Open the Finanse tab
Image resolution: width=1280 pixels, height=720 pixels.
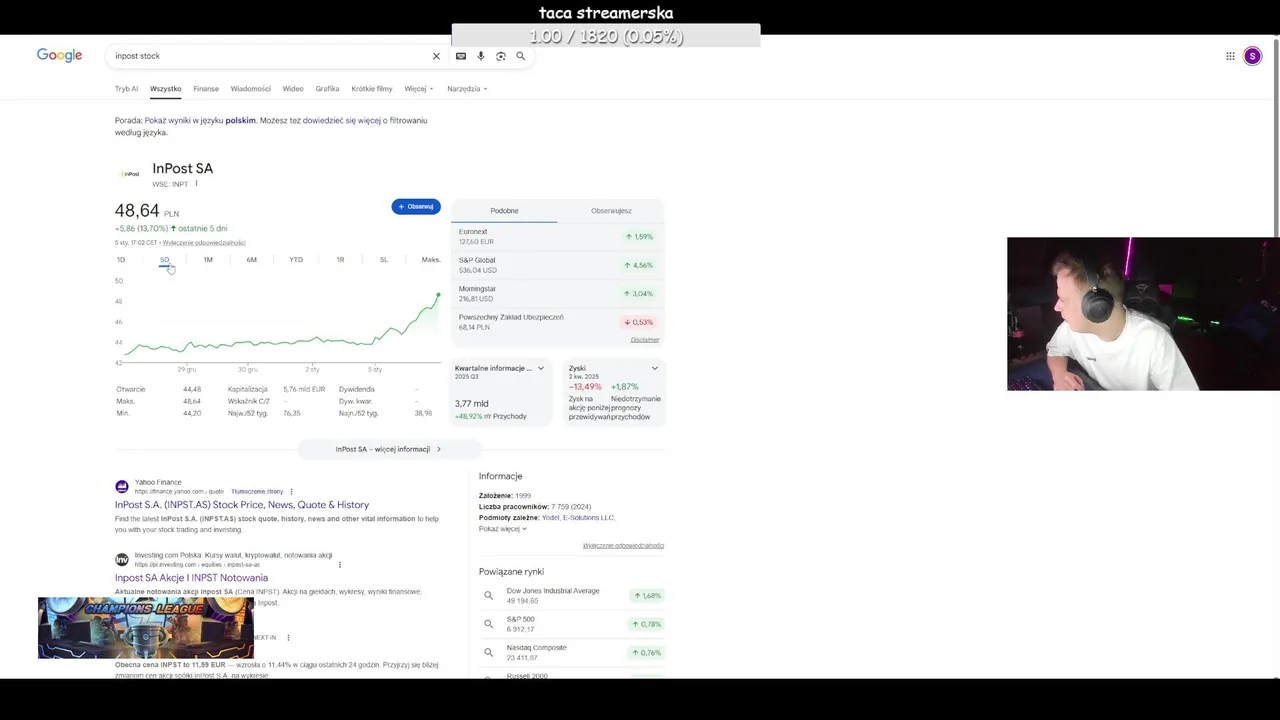click(206, 89)
